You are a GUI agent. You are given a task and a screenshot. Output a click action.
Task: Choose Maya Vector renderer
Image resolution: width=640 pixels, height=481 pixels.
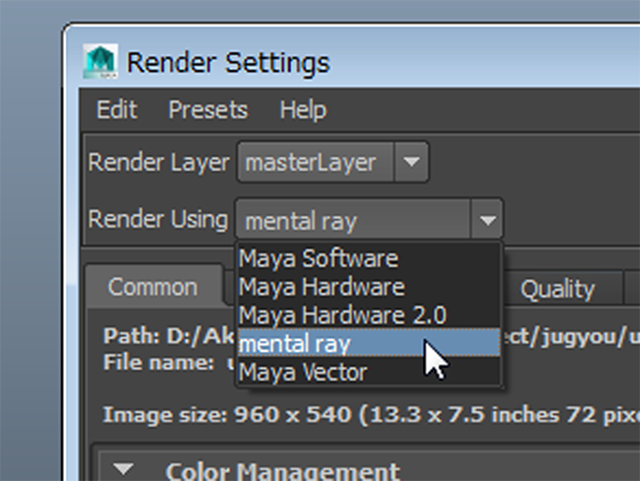[369, 372]
